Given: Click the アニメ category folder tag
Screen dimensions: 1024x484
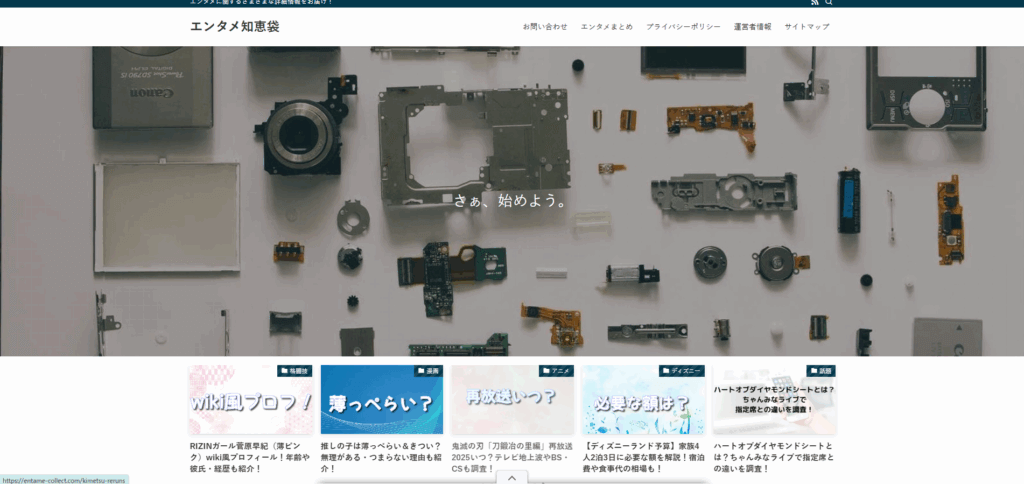Looking at the screenshot, I should click(556, 371).
